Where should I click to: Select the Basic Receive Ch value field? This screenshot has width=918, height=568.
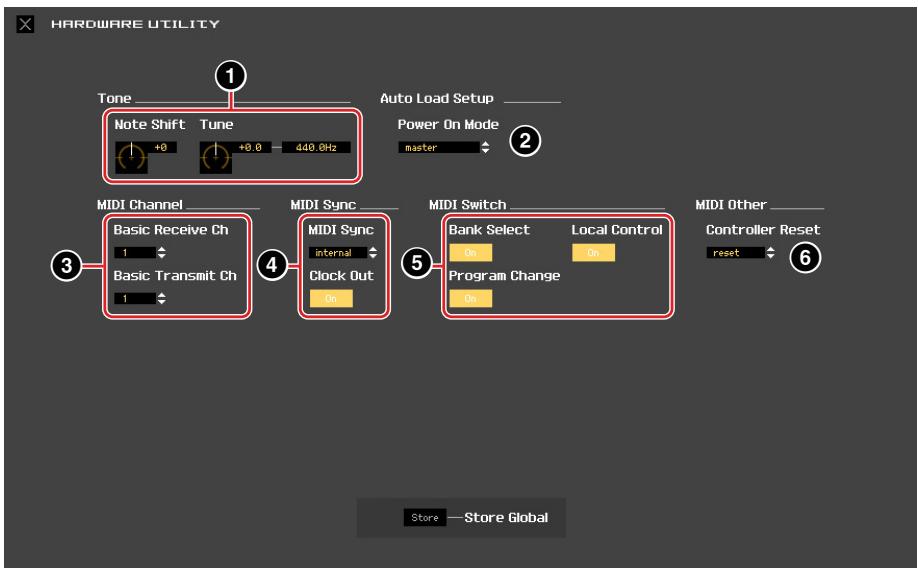[x=135, y=252]
